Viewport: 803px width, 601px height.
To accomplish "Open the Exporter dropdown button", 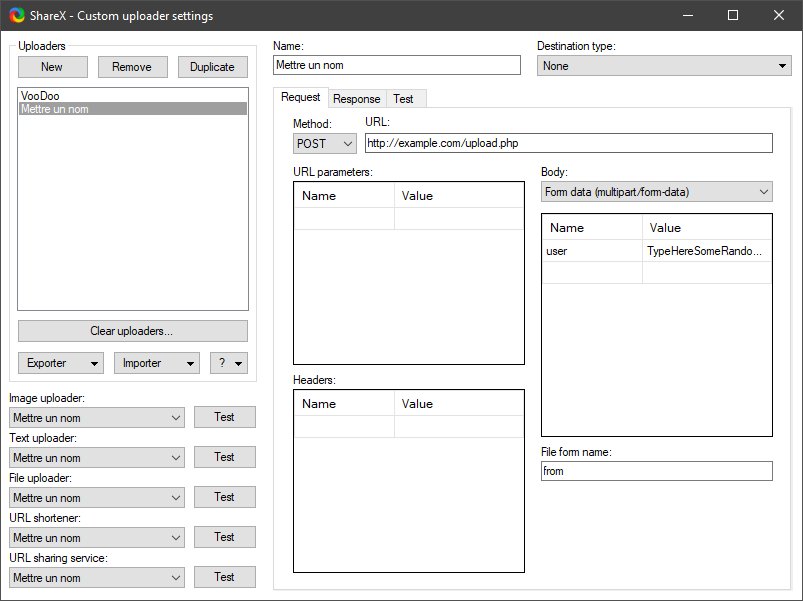I will point(61,363).
